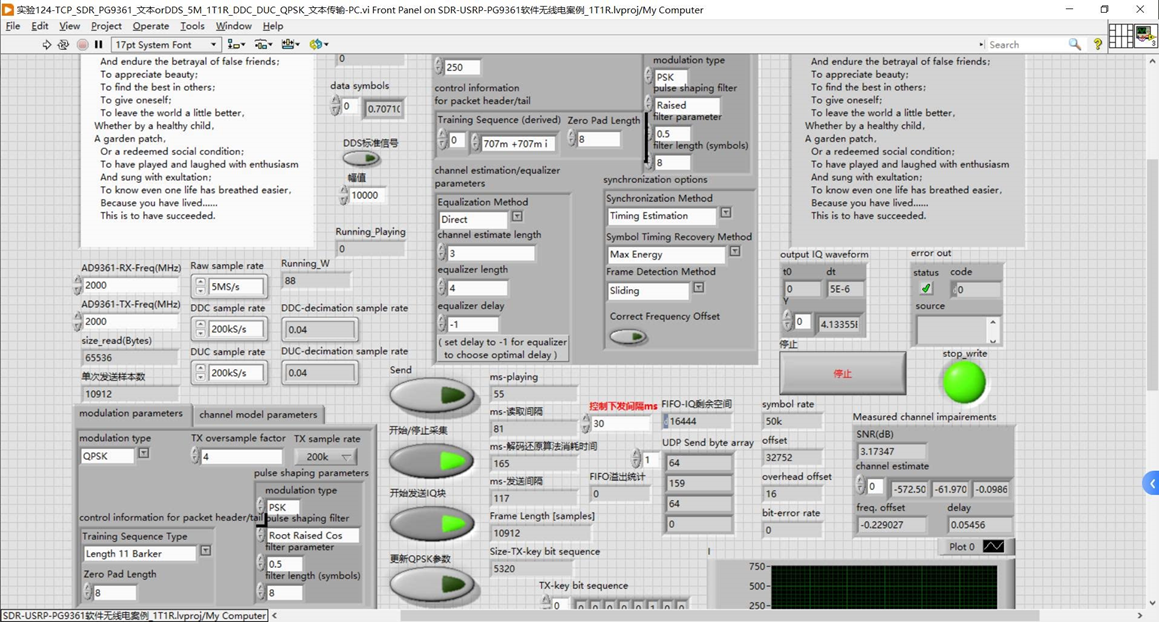
Task: Open the Help menu
Action: pos(273,26)
